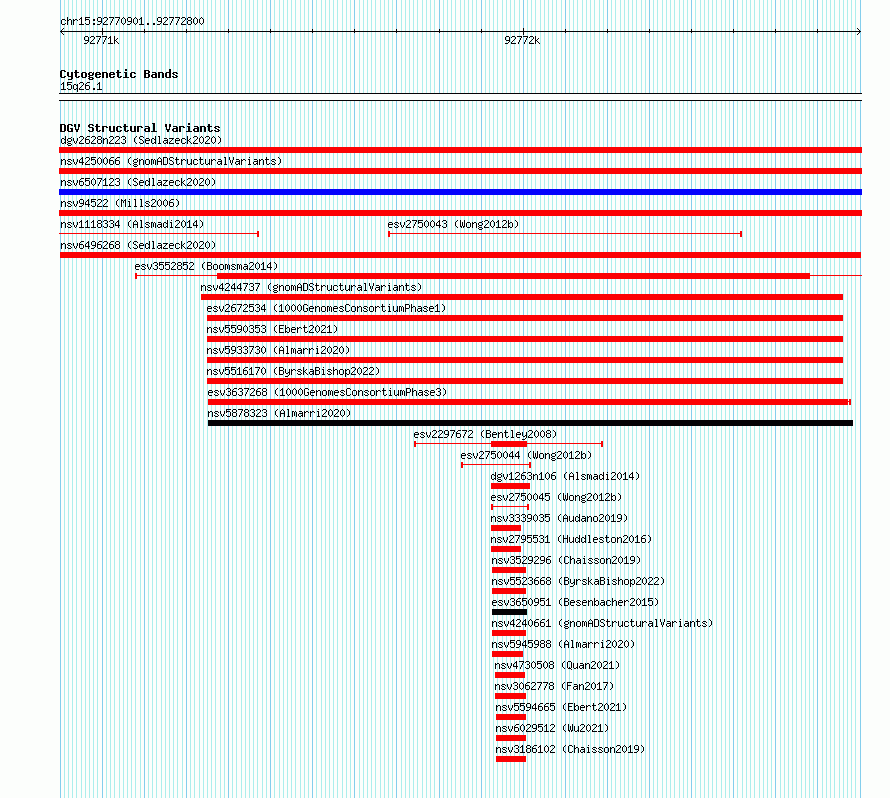The image size is (890, 798).
Task: Click nsv5933730 (Almarri2020) label
Action: 278,350
